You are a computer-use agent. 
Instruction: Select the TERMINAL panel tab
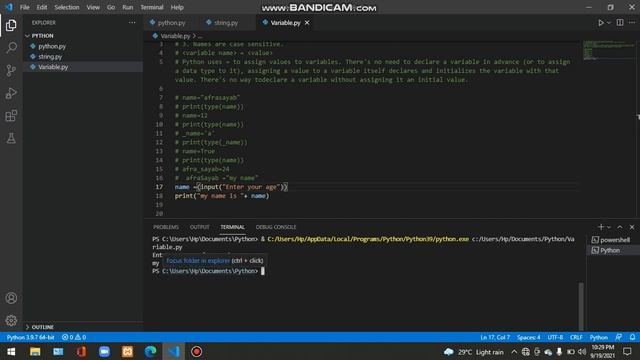(232, 227)
